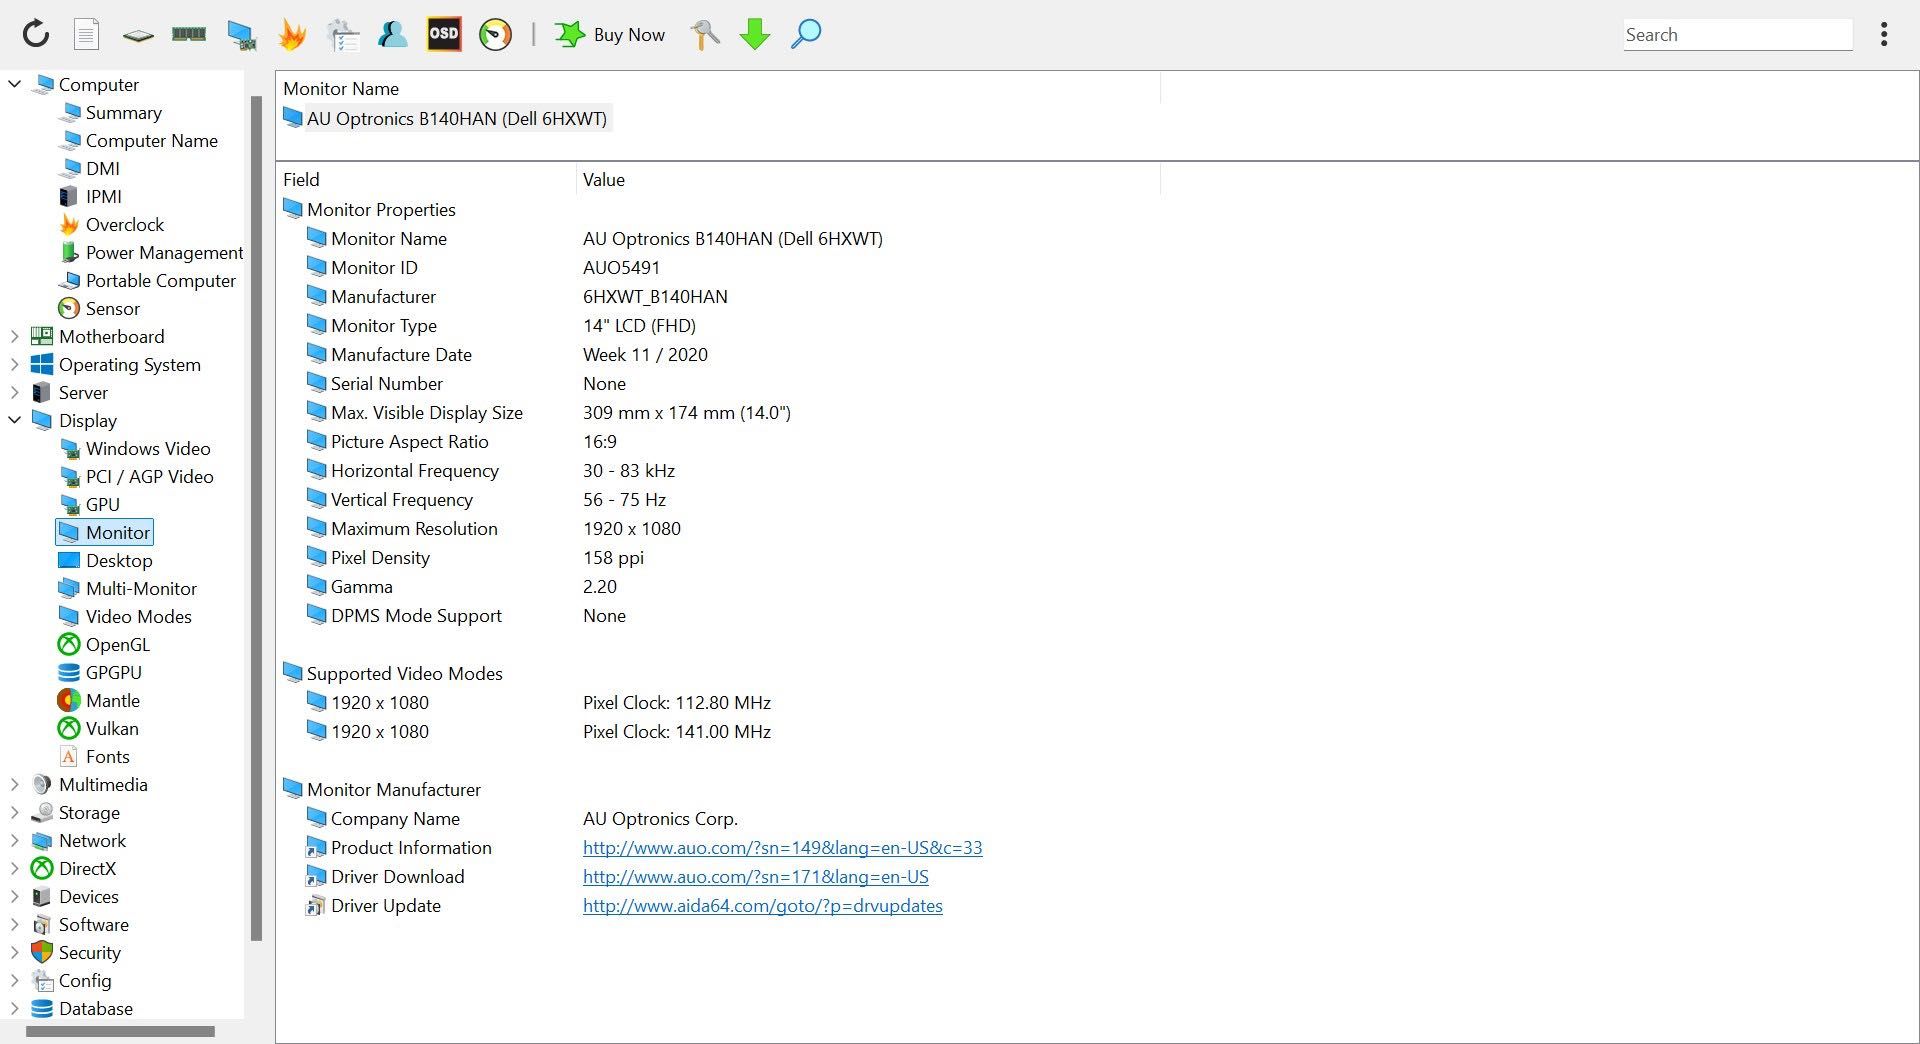The height and width of the screenshot is (1044, 1920).
Task: Focus the Search input field
Action: pos(1738,35)
